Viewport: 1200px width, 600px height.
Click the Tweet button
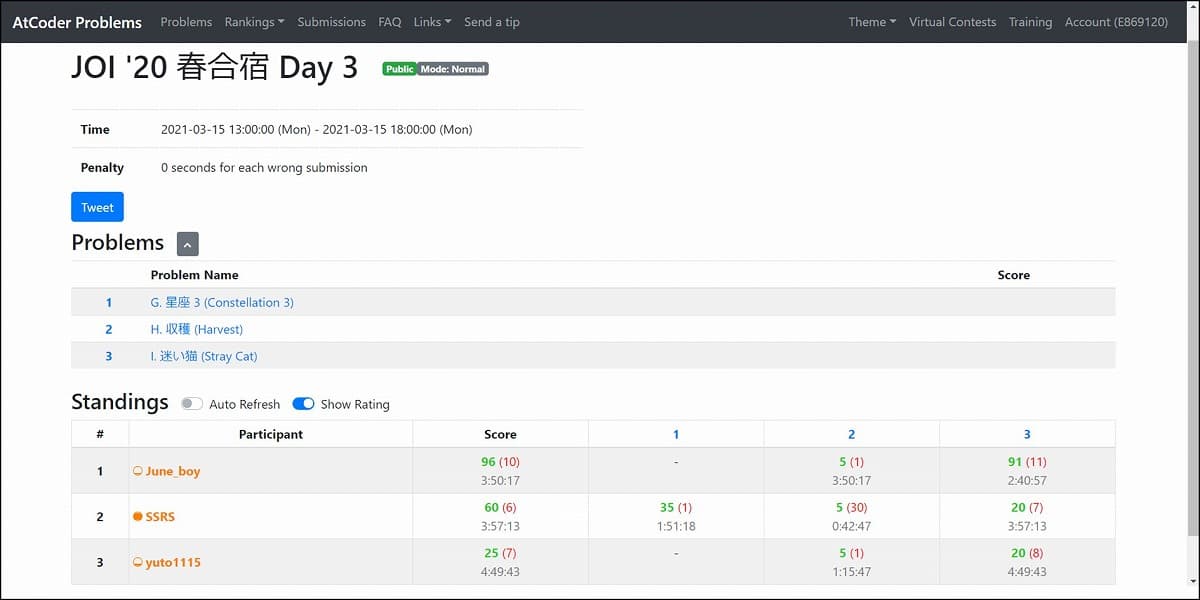click(97, 207)
